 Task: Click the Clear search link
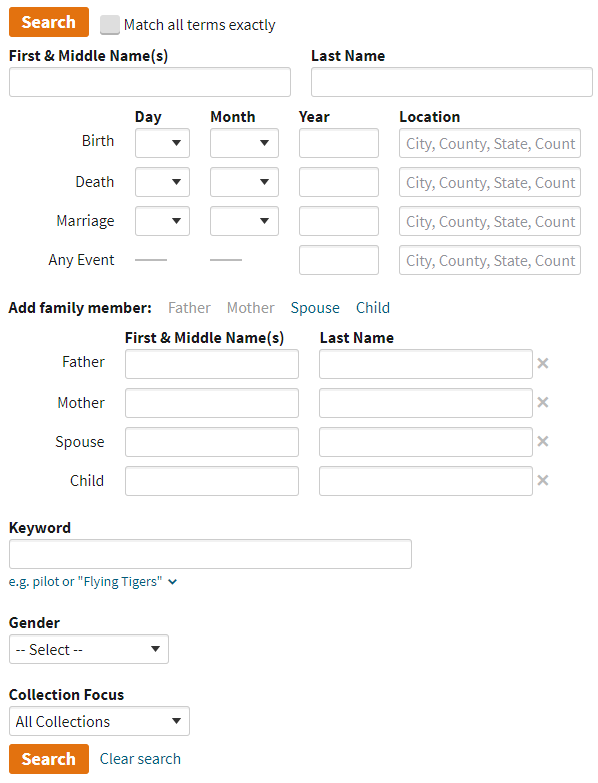click(140, 759)
